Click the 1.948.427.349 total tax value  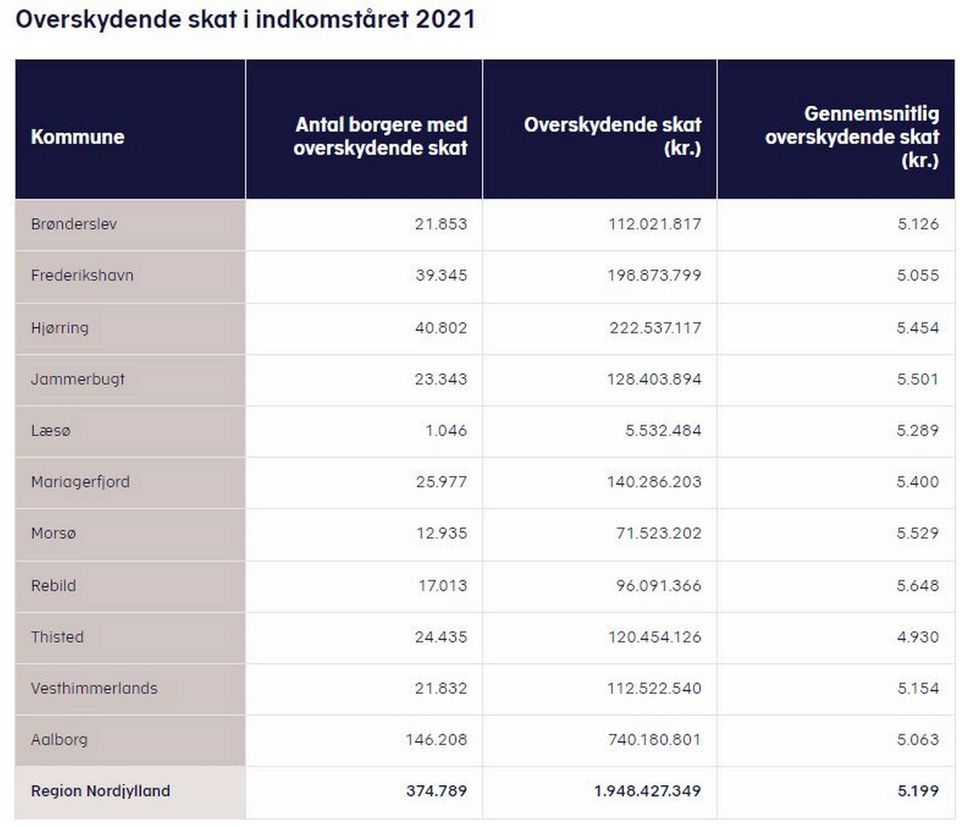click(x=647, y=791)
